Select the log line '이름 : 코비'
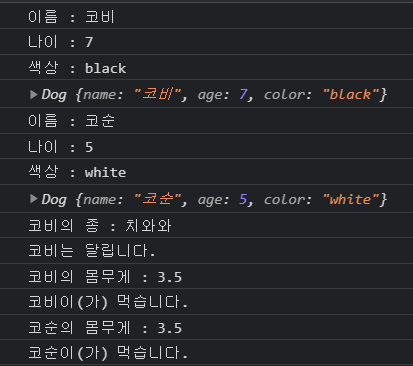 (x=71, y=17)
